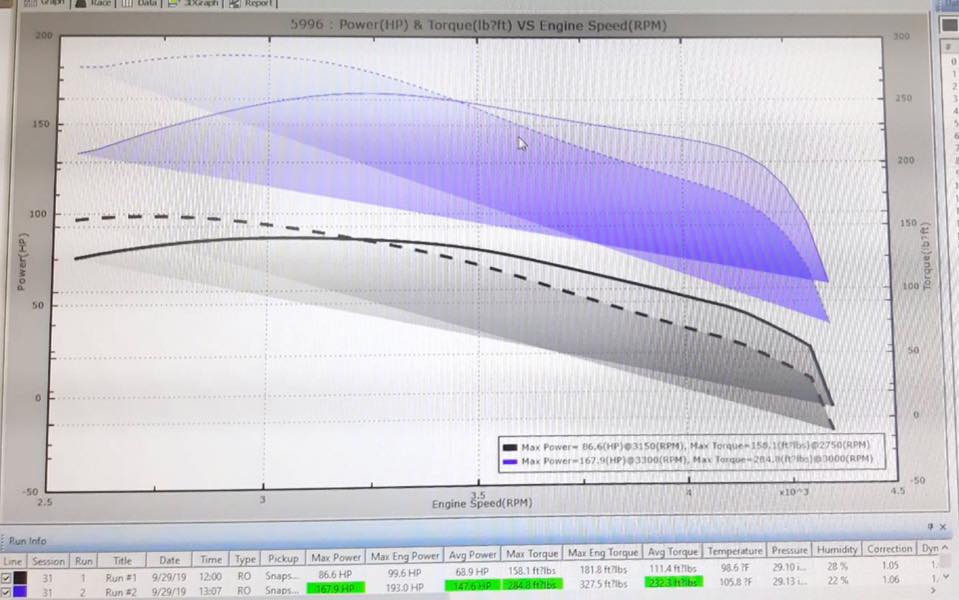
Task: Click the 28 % humidity cell
Action: click(x=837, y=566)
